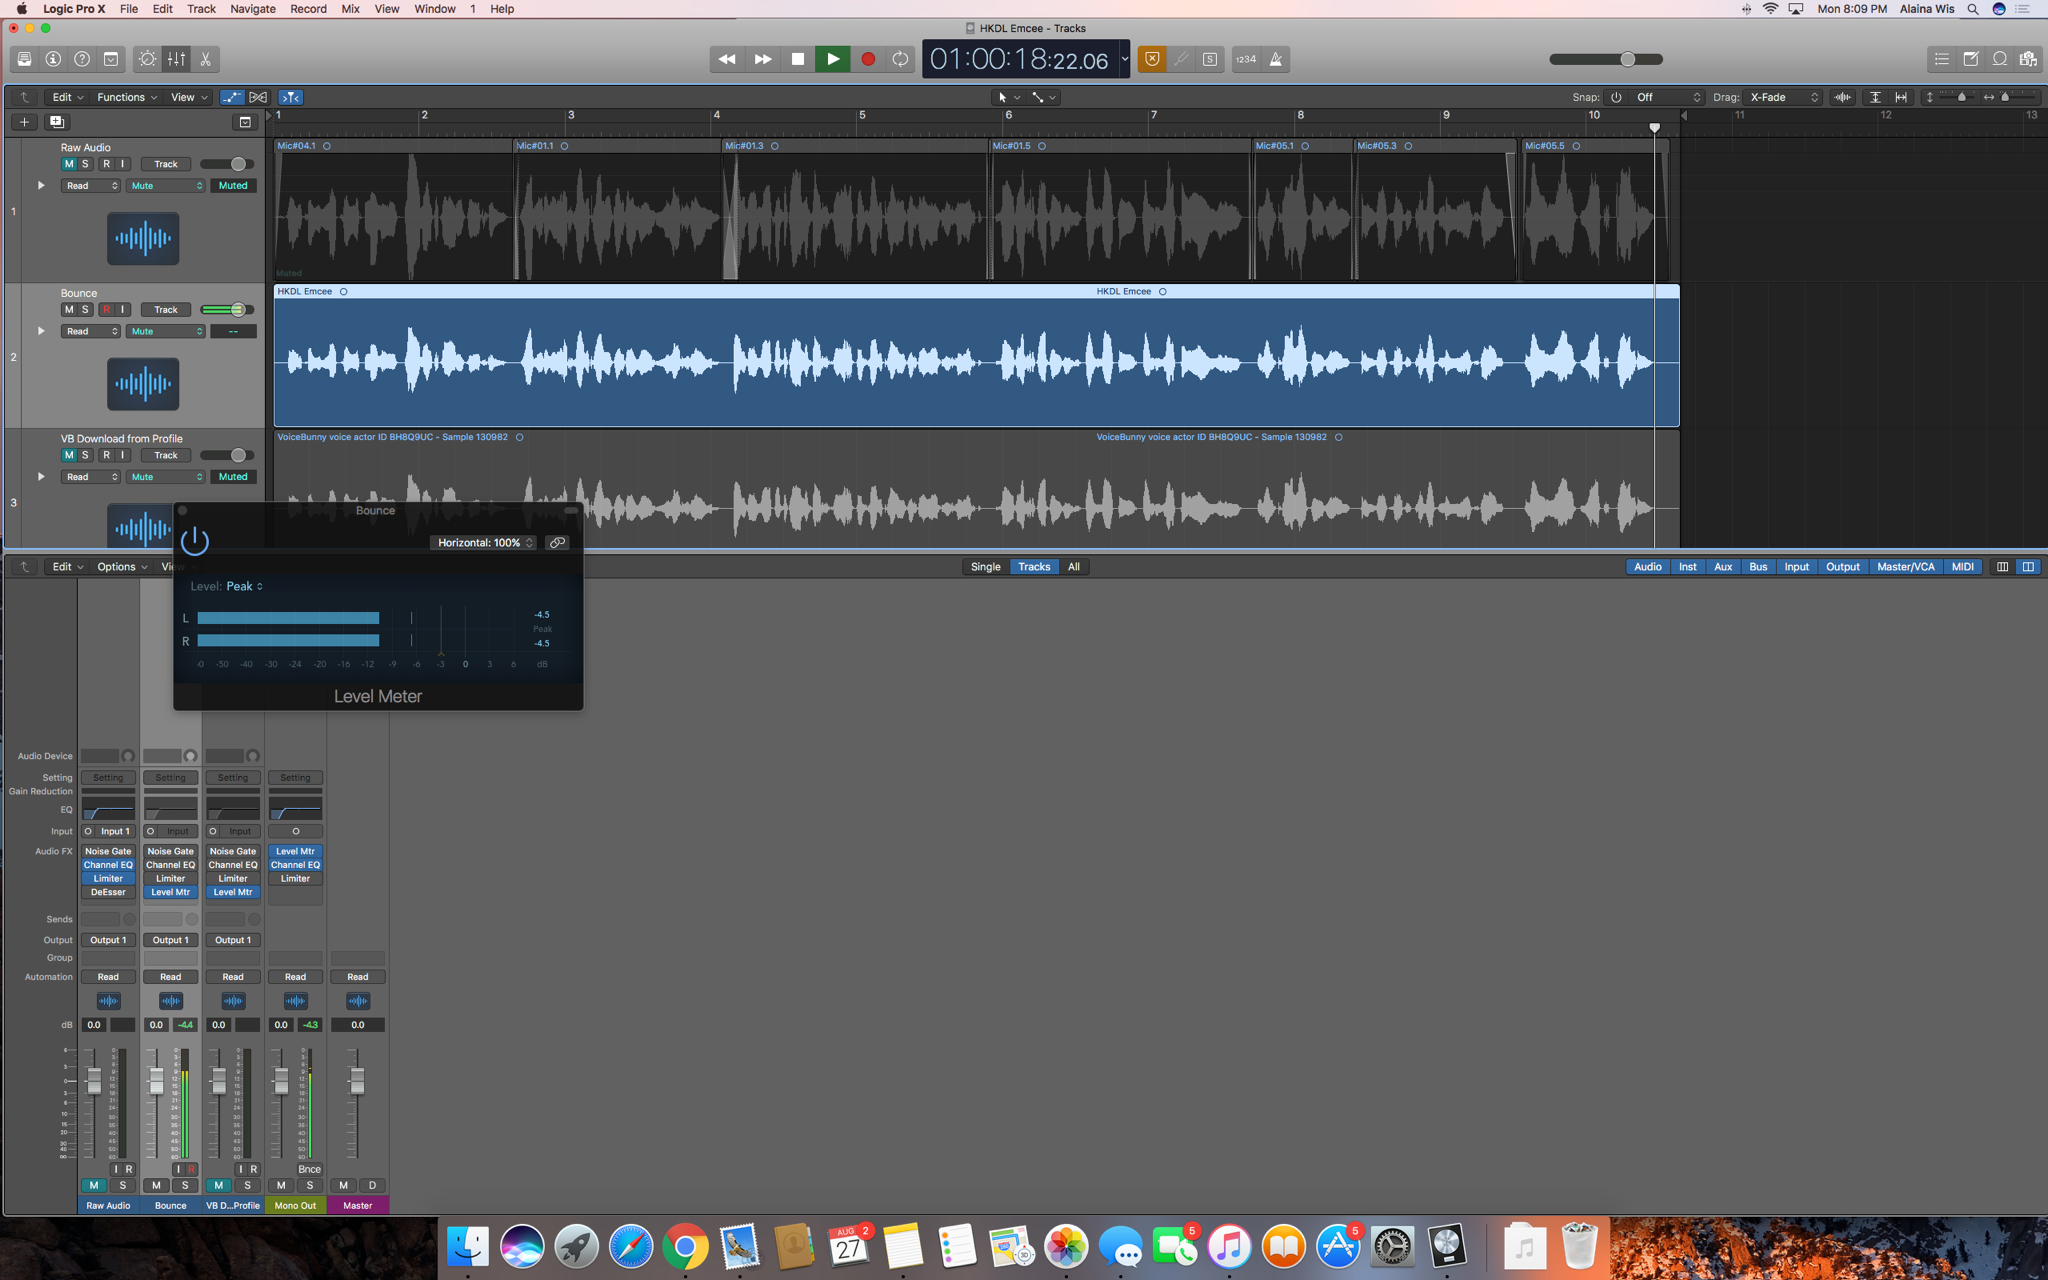Solo the Bounce track in header
This screenshot has width=2048, height=1280.
[85, 310]
